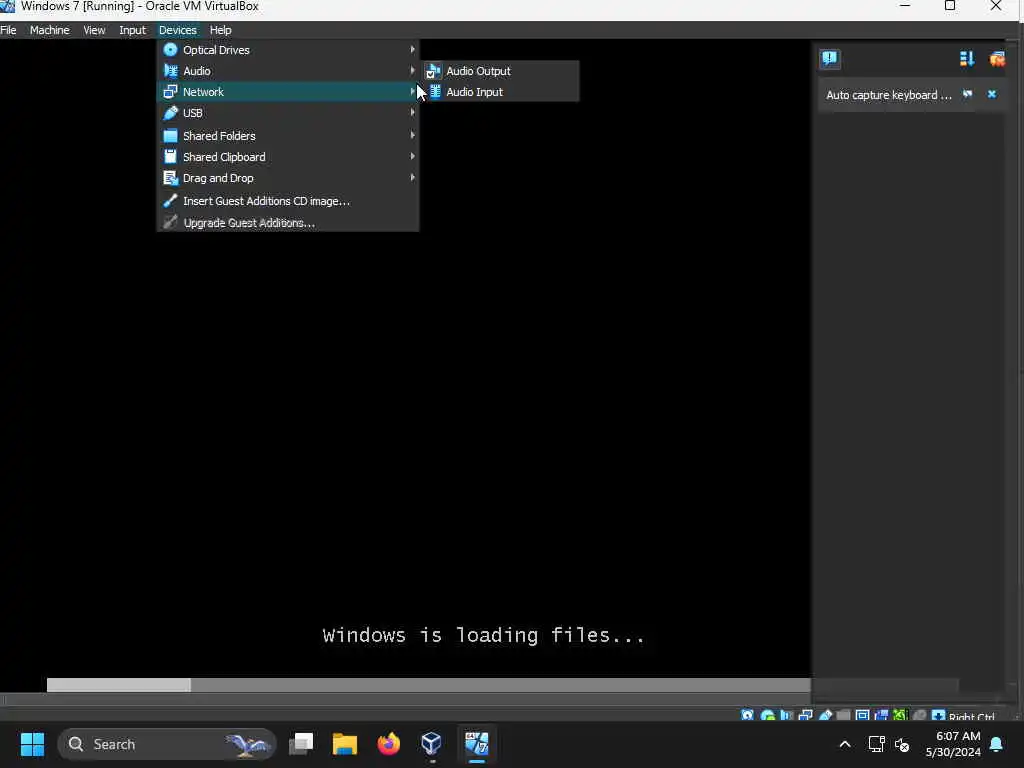Click the recording status bar icon
1024x768 pixels.
click(x=881, y=715)
